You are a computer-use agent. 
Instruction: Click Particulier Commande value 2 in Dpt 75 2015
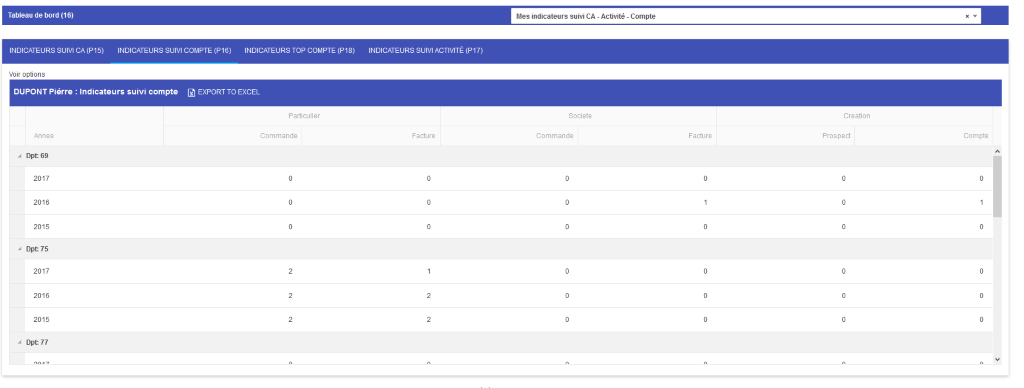pos(291,319)
